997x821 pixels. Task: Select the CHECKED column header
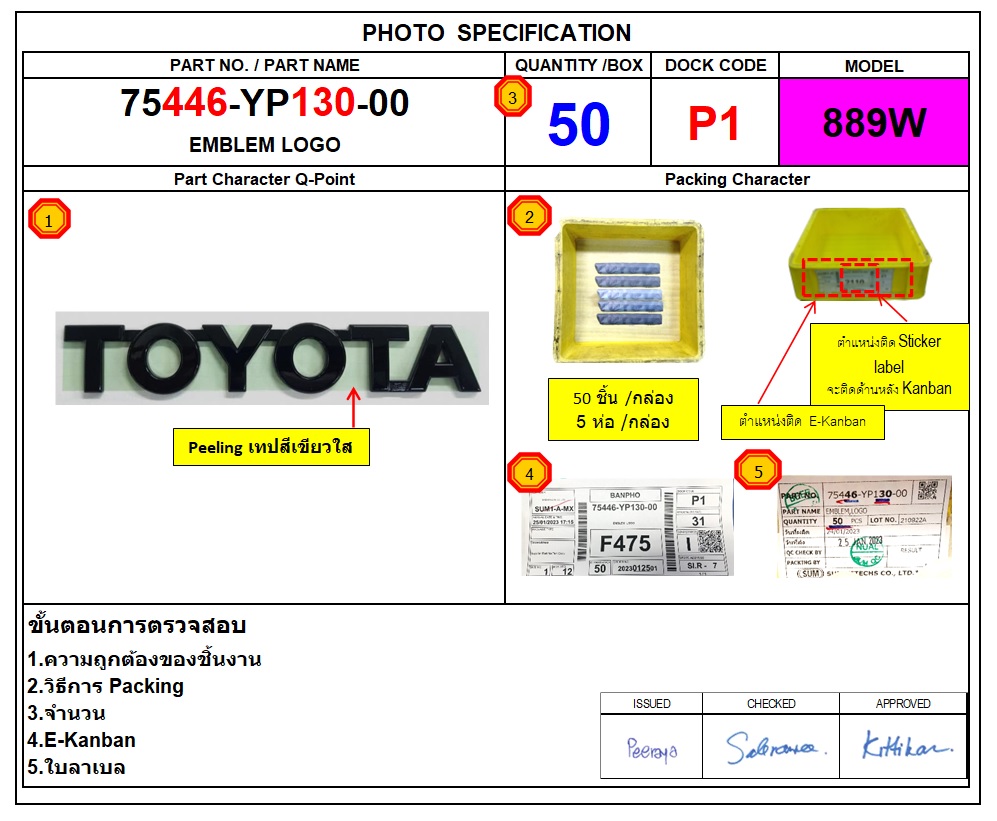click(771, 703)
